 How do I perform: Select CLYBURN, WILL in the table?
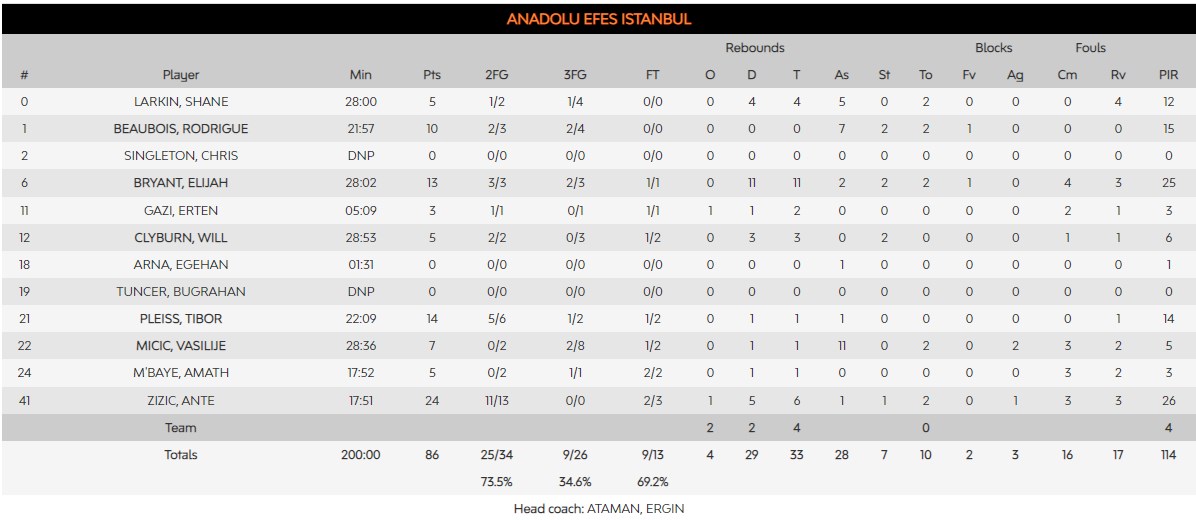181,238
